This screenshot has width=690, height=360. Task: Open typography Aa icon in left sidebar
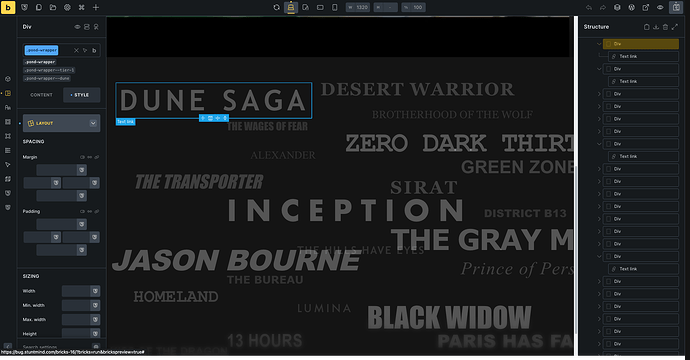click(8, 107)
